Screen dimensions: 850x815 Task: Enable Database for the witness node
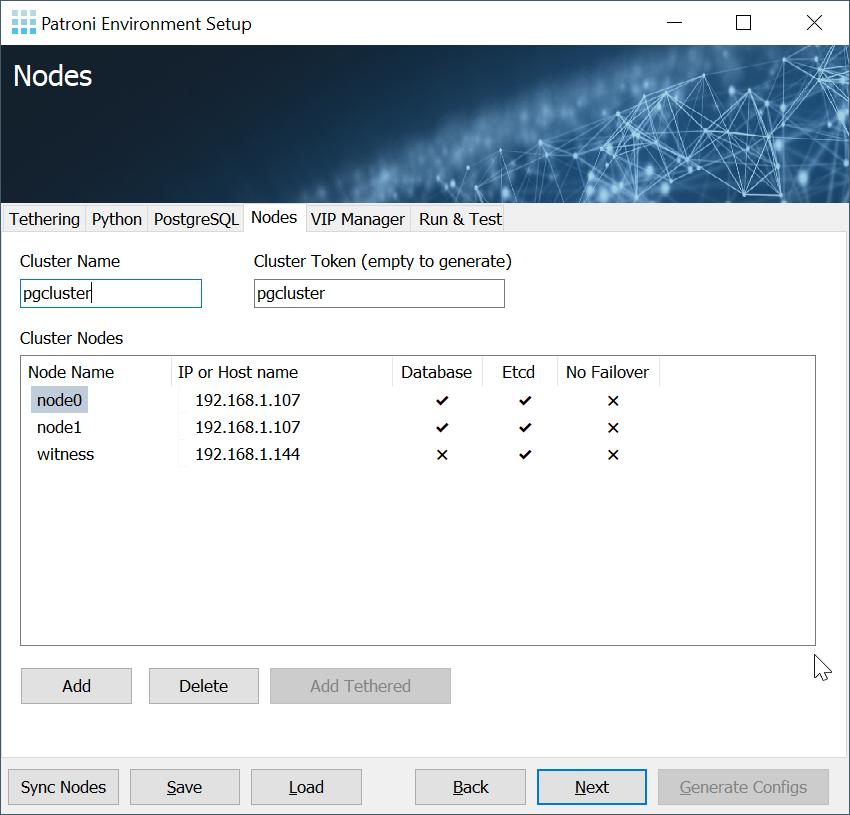442,454
